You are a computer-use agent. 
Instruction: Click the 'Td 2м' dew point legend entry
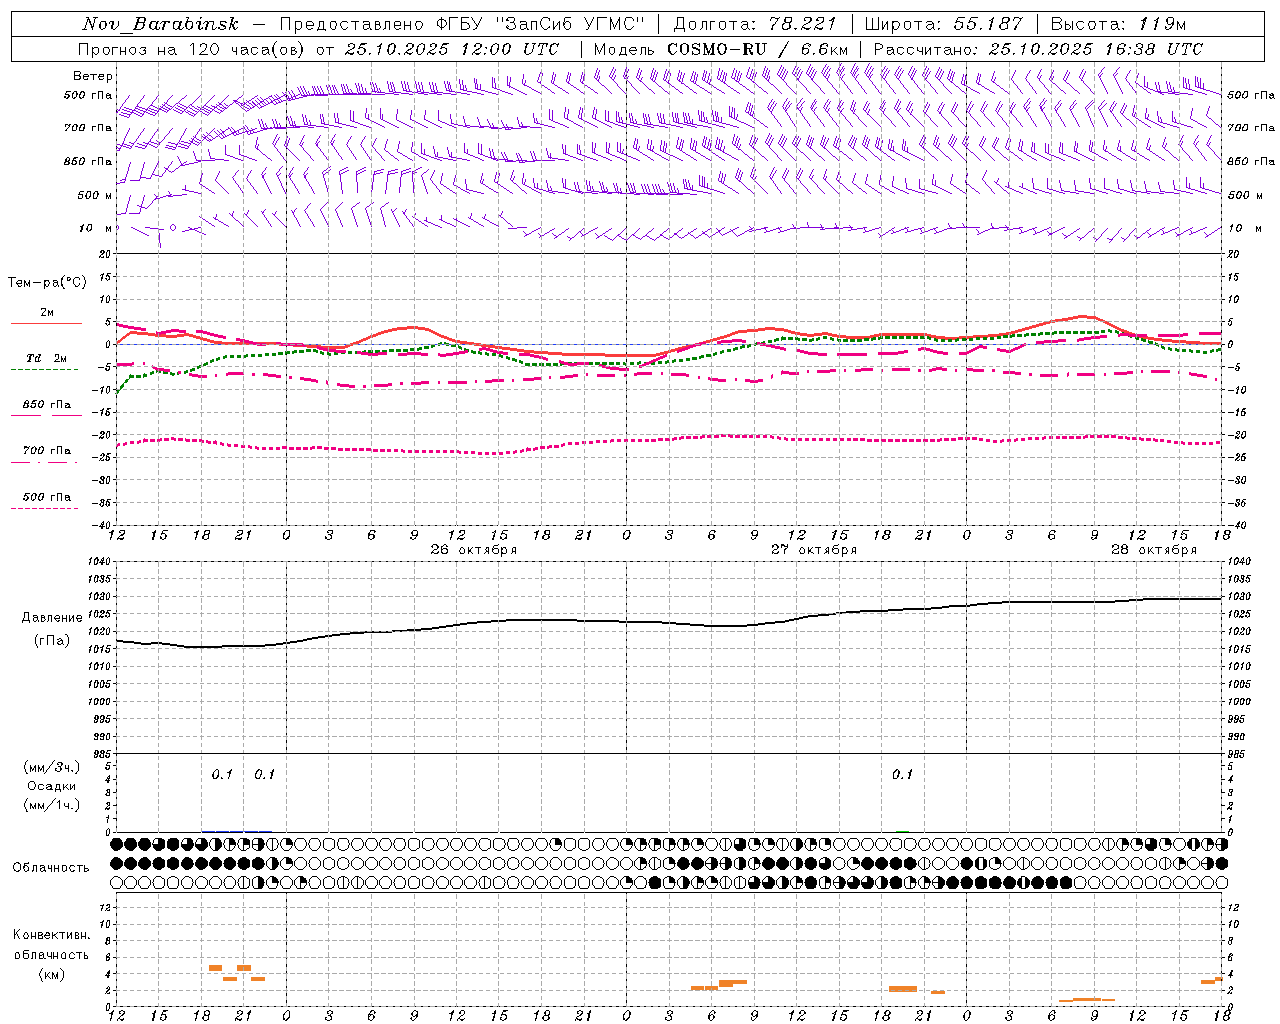[x=47, y=358]
